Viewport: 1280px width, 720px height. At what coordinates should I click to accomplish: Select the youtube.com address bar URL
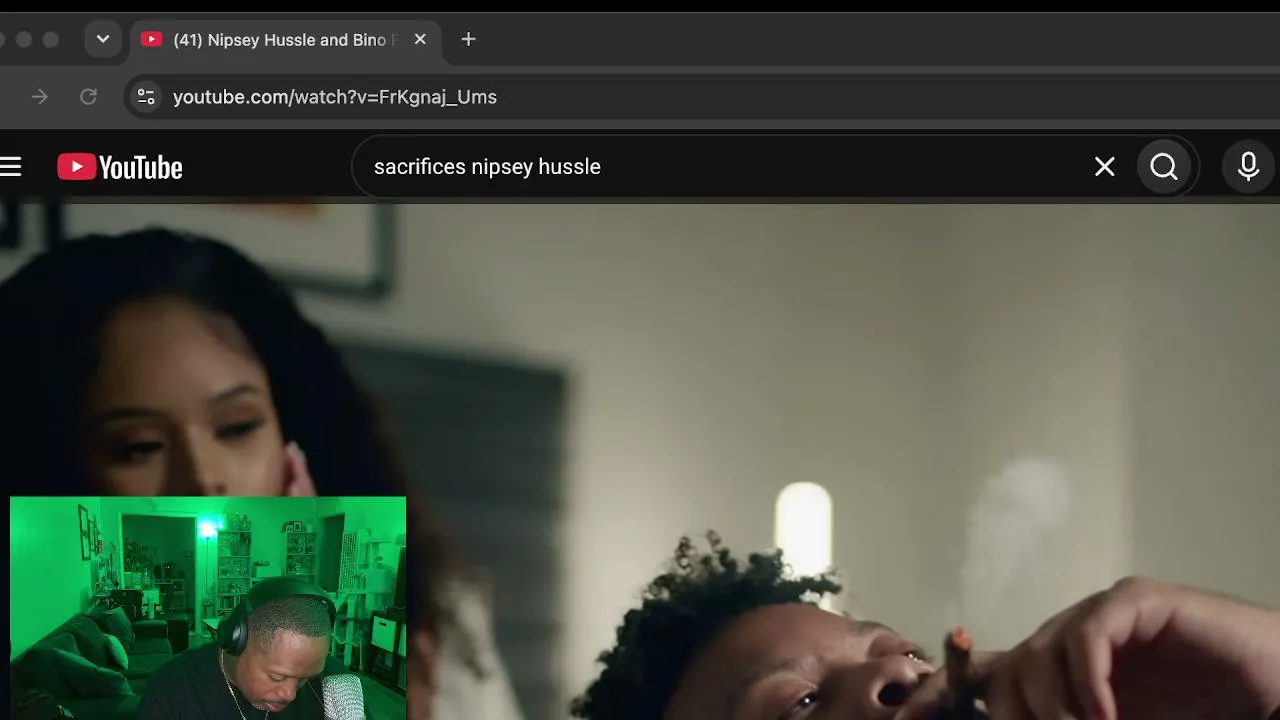(335, 97)
